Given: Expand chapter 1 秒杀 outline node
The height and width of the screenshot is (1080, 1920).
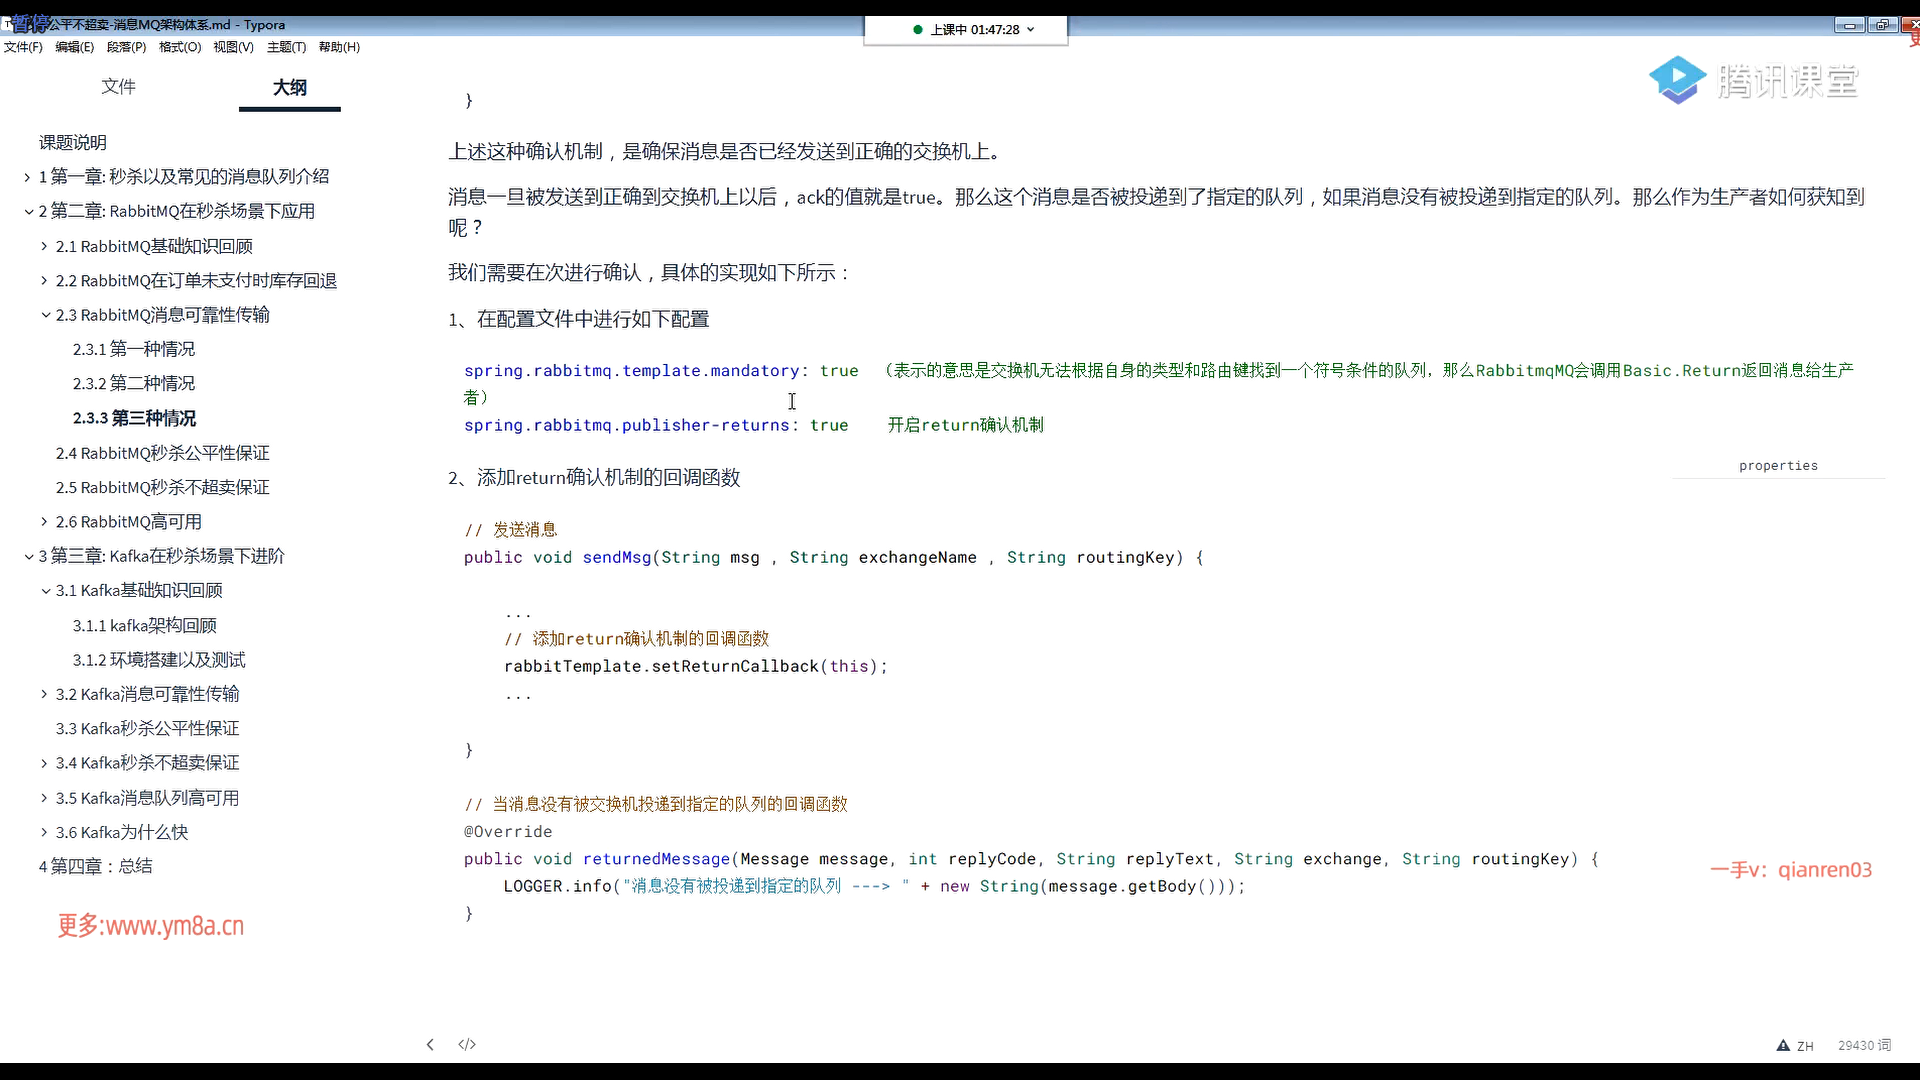Looking at the screenshot, I should click(x=28, y=177).
